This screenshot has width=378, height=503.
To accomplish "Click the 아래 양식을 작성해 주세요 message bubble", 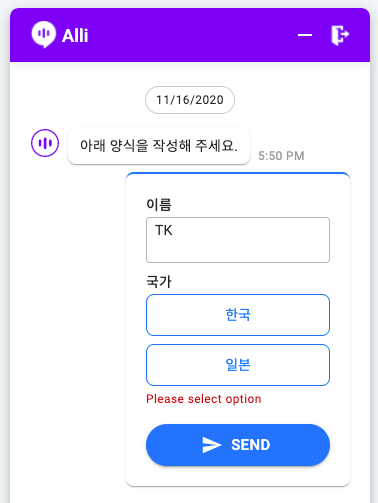I will point(159,146).
